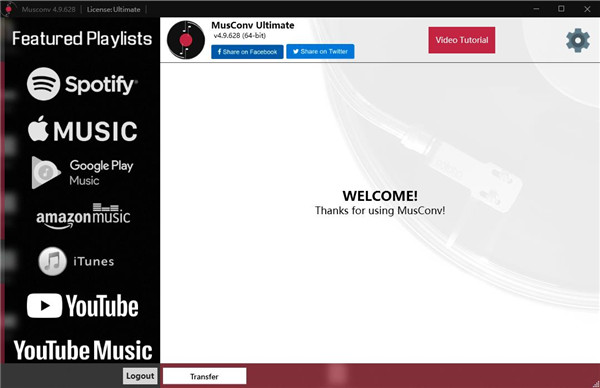Image resolution: width=600 pixels, height=388 pixels.
Task: Click the Logout button
Action: click(140, 376)
